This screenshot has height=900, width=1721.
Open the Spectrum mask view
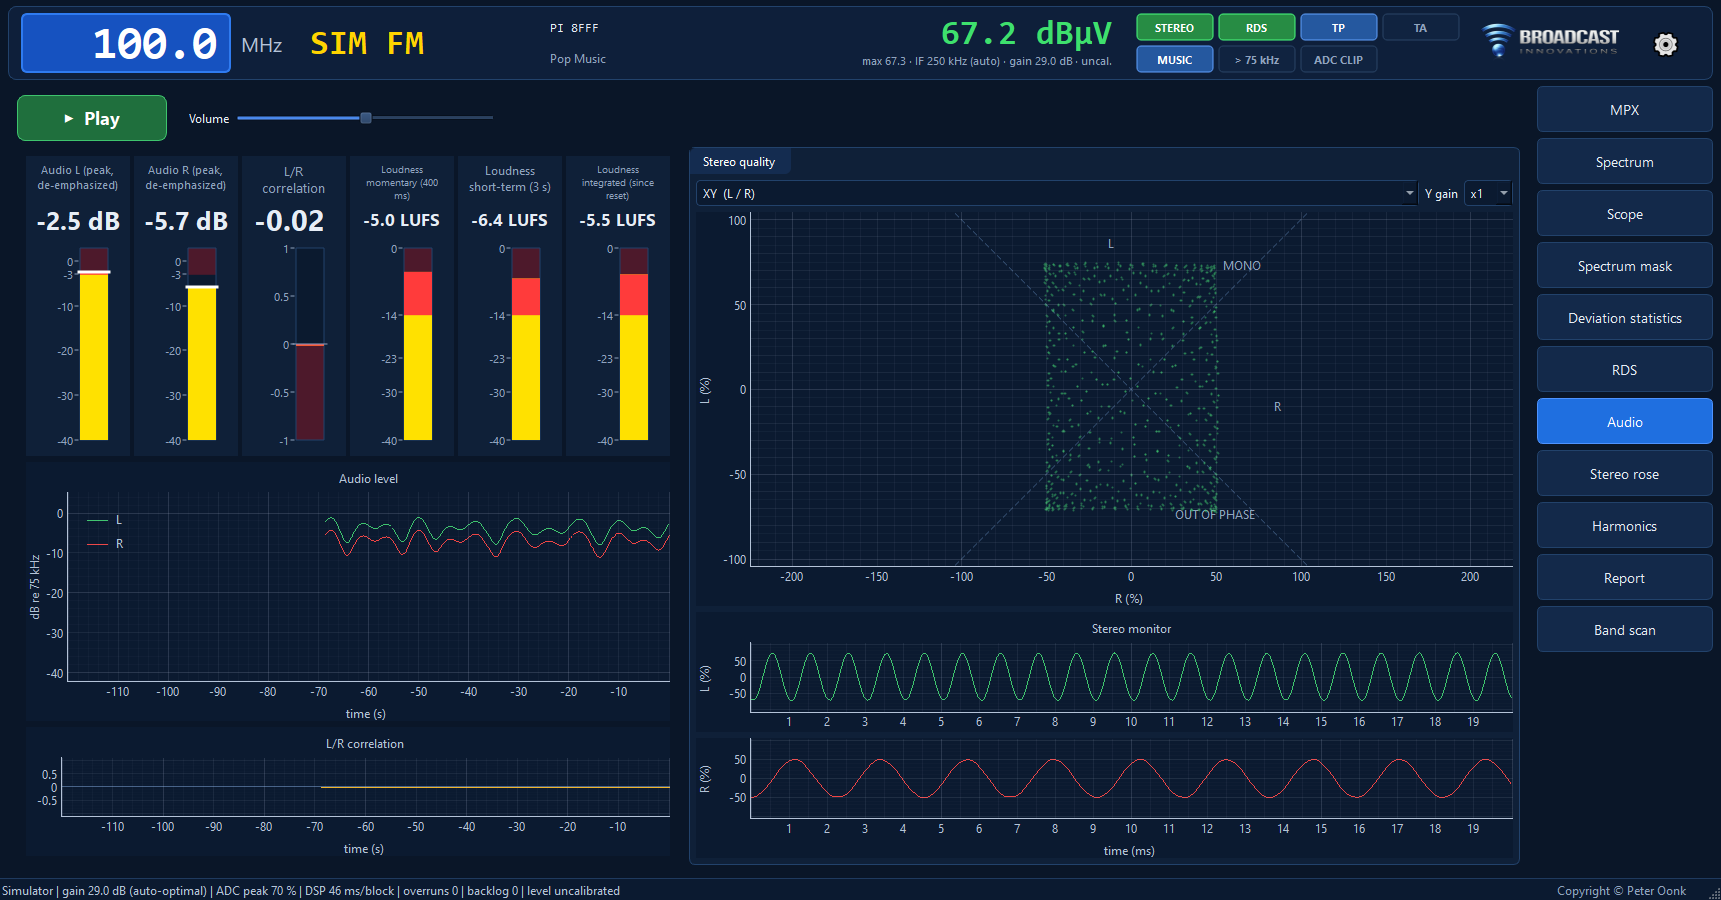coord(1624,266)
